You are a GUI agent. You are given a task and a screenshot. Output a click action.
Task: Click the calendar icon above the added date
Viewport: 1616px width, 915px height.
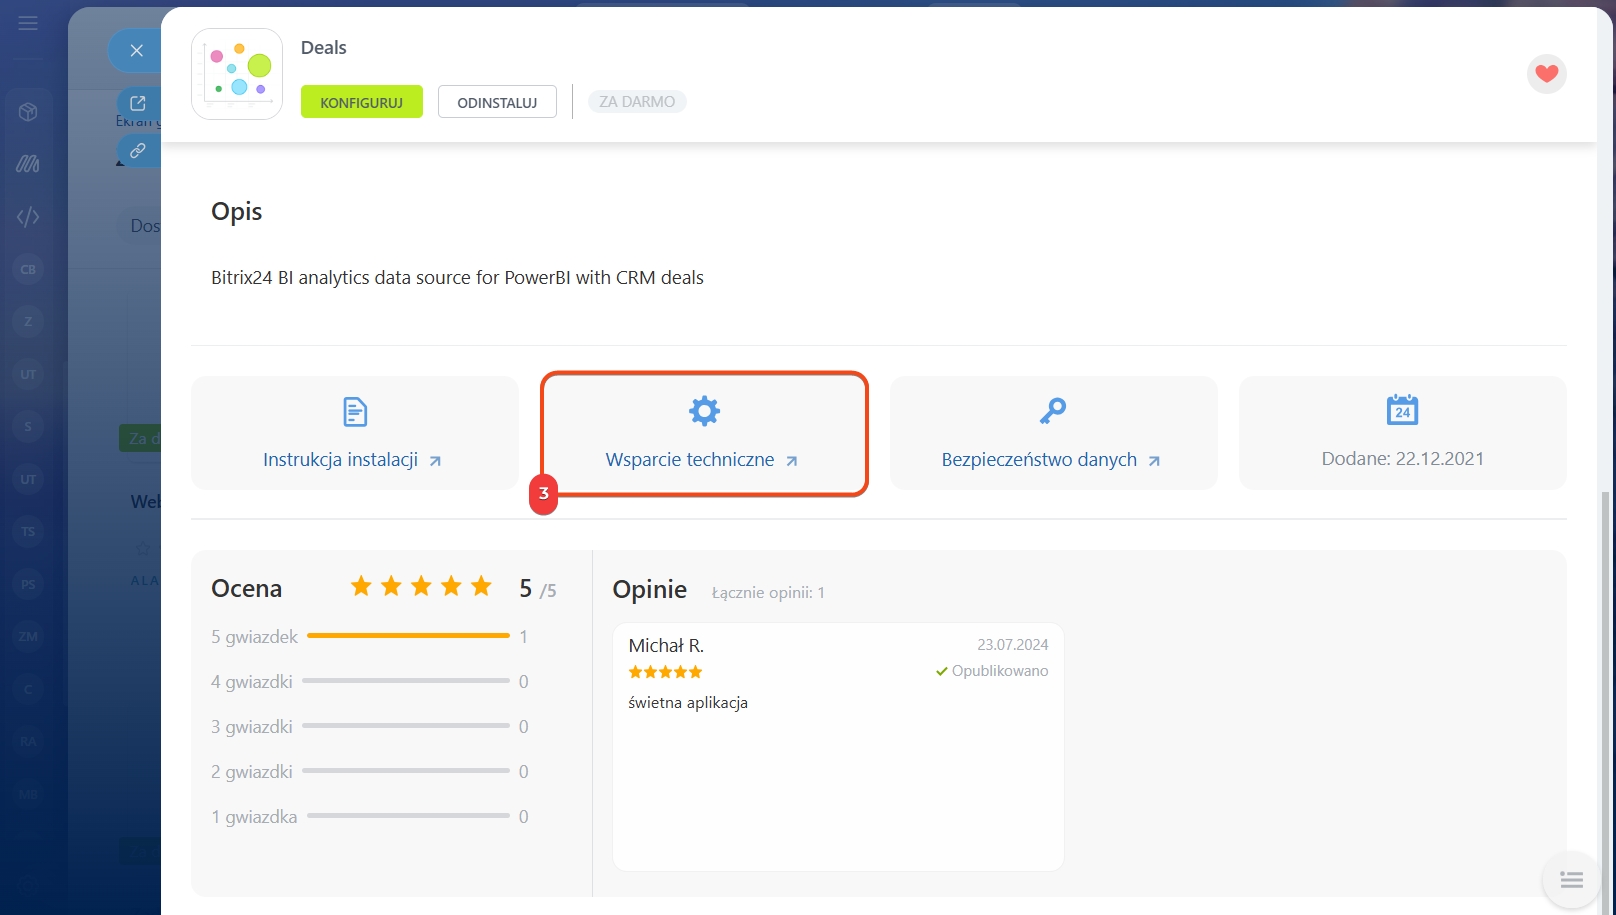pyautogui.click(x=1402, y=410)
